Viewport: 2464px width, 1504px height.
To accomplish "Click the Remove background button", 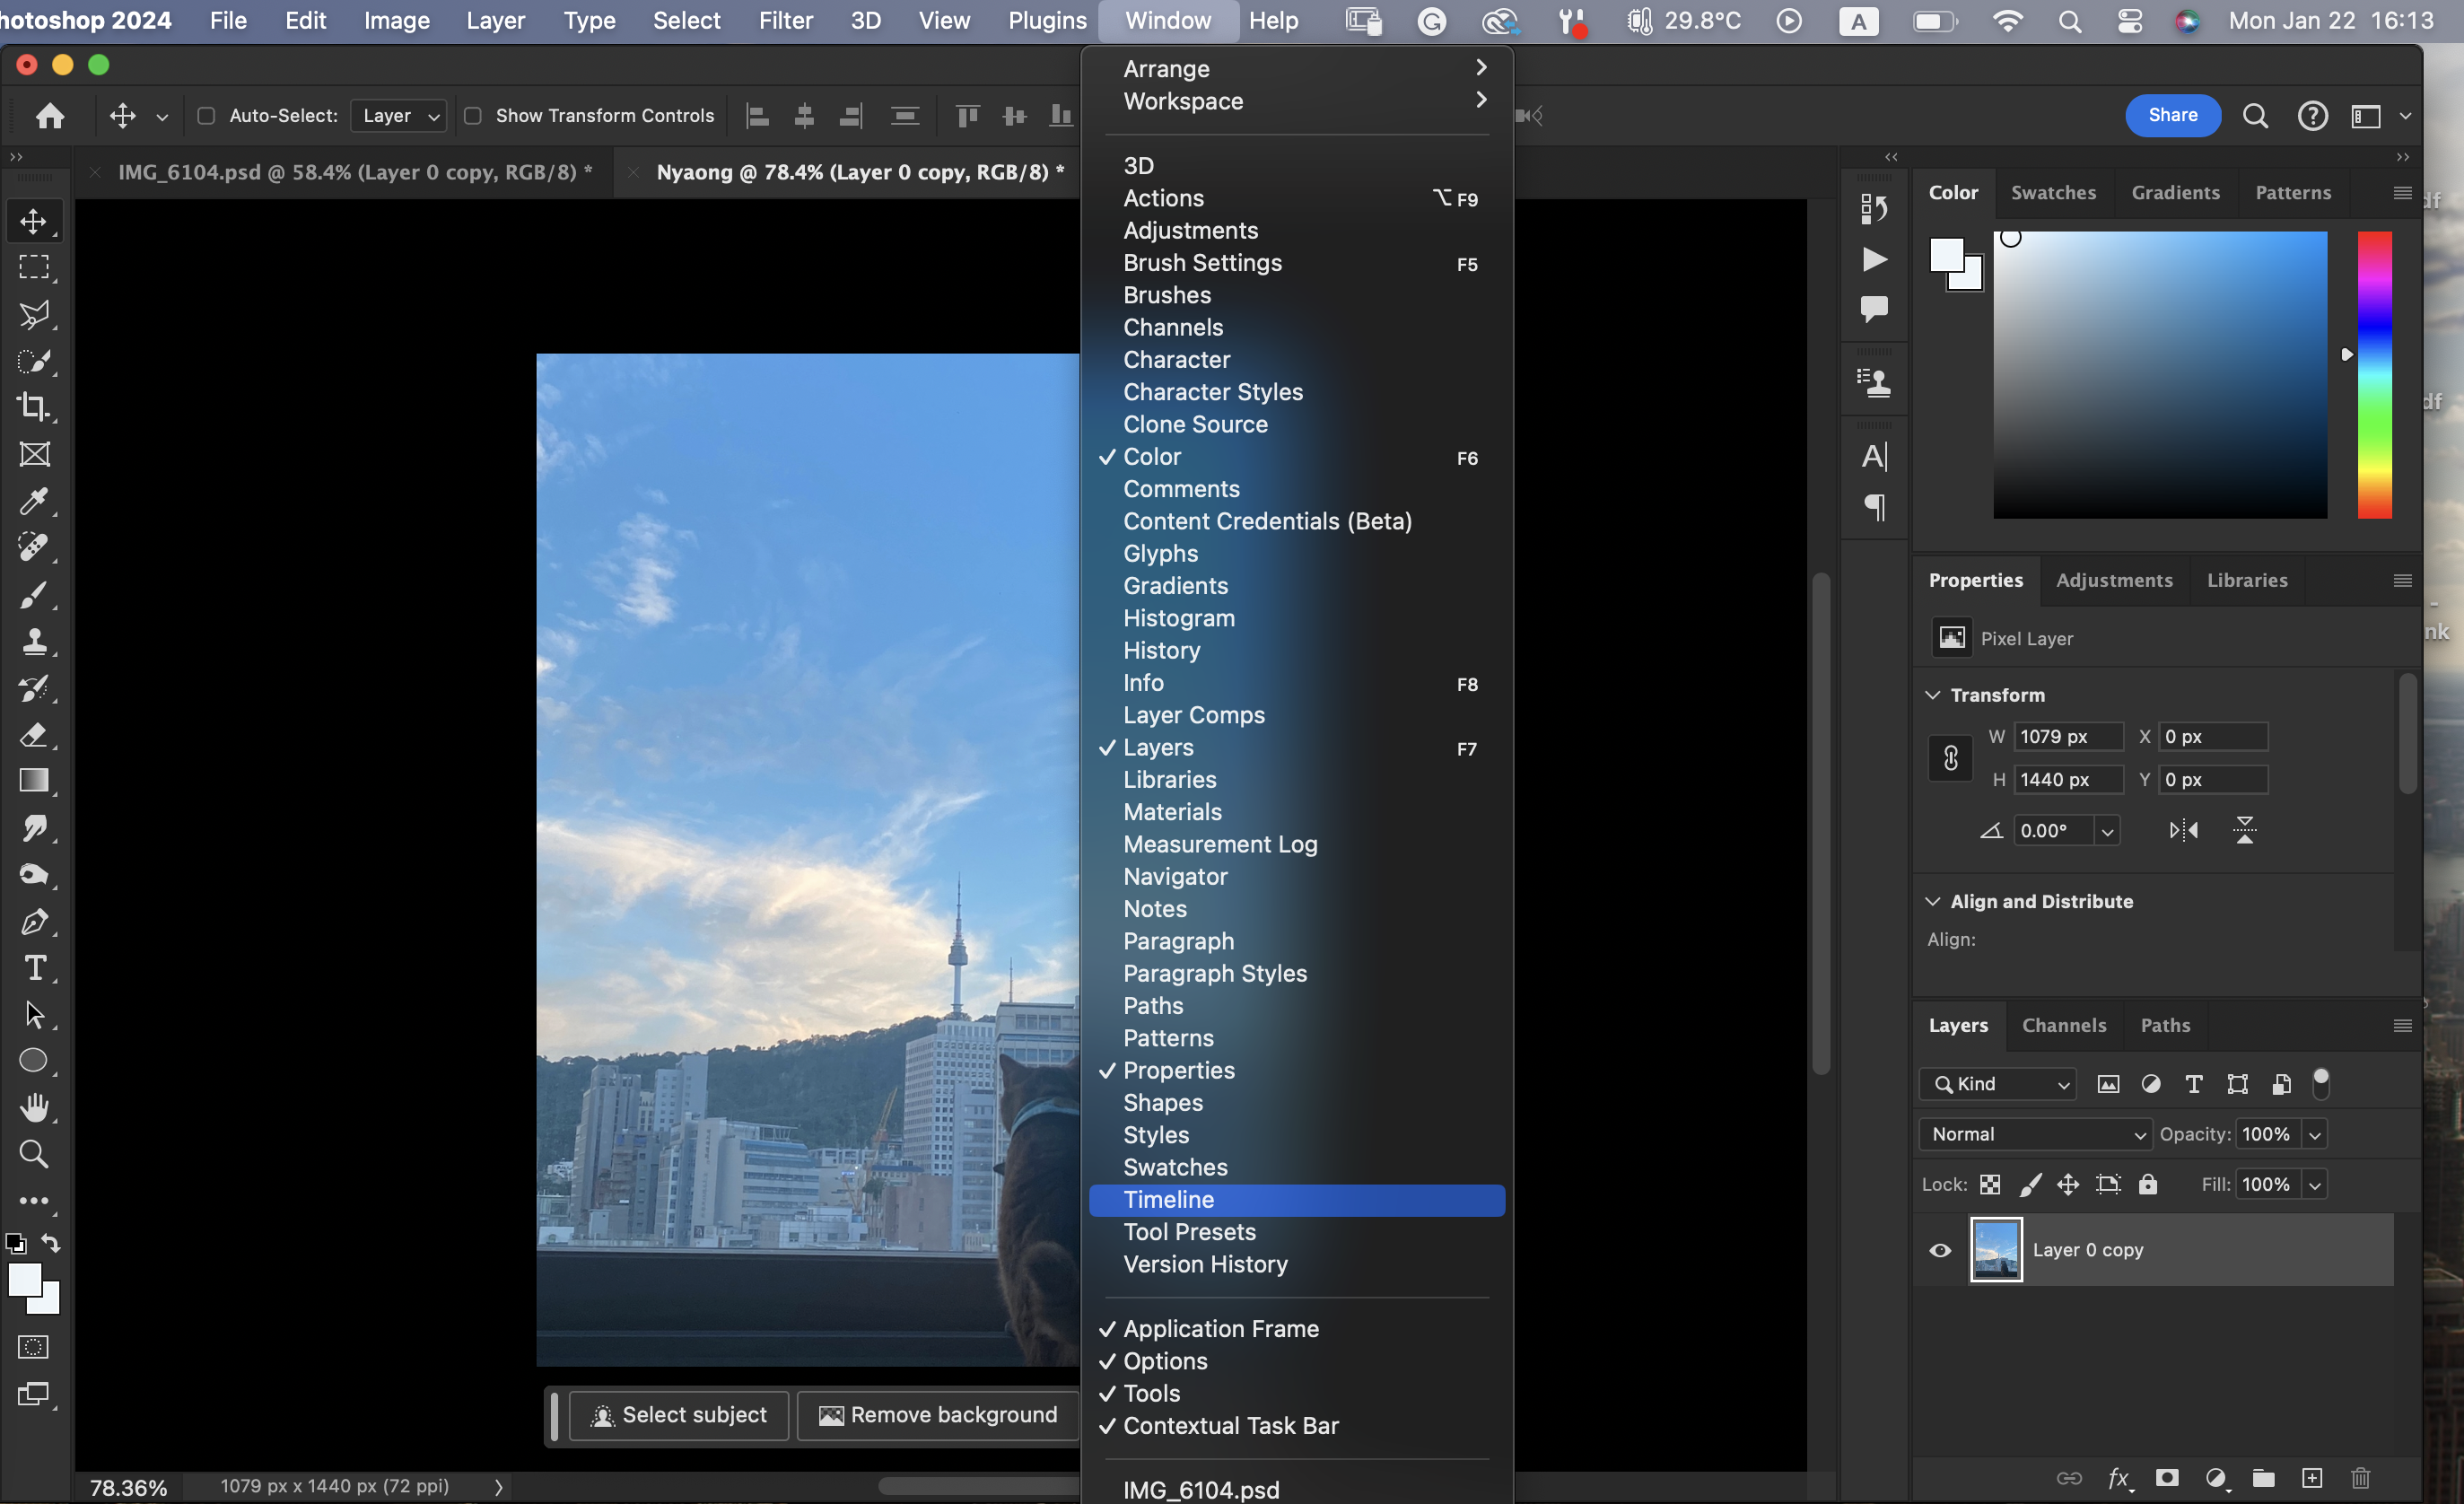I will pyautogui.click(x=938, y=1415).
